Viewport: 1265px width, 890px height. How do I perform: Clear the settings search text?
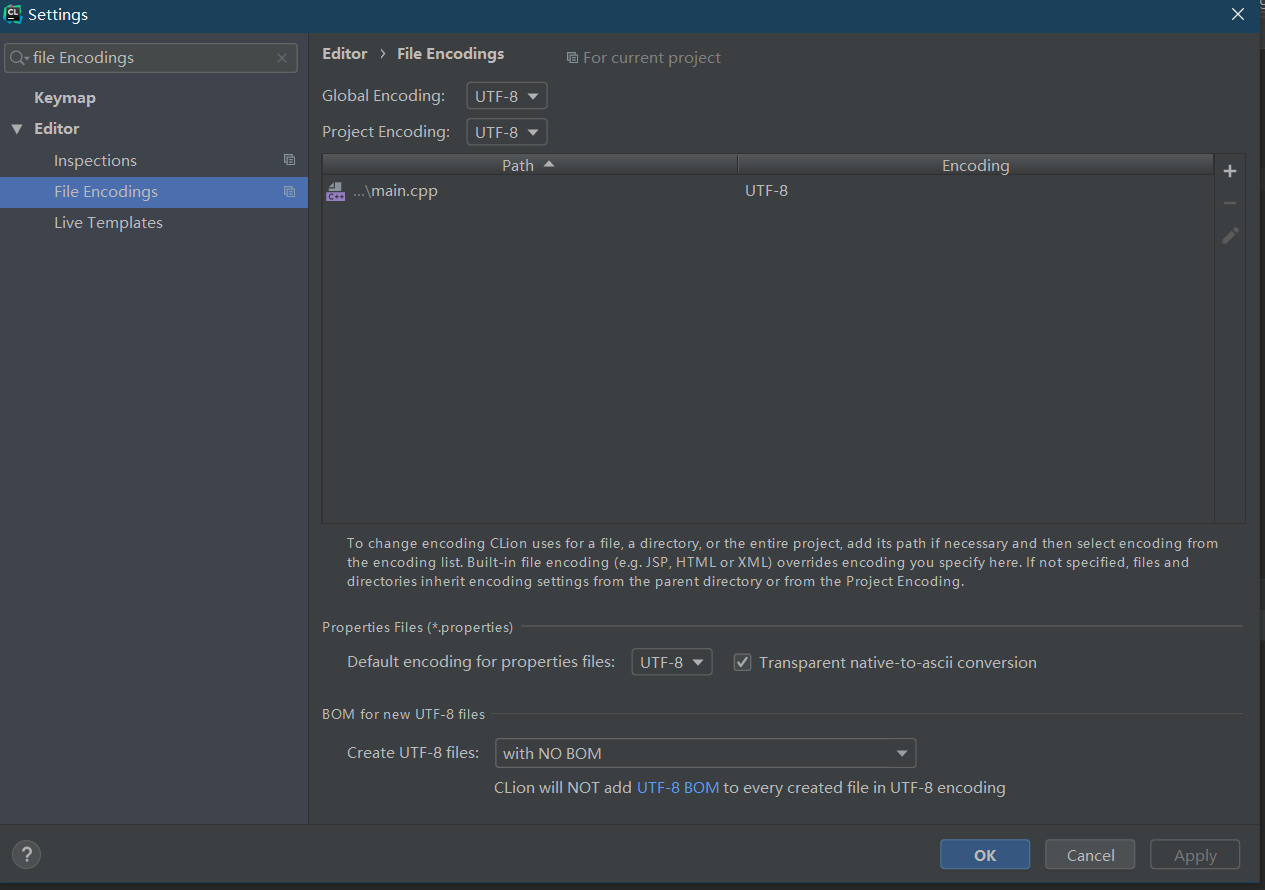[282, 58]
